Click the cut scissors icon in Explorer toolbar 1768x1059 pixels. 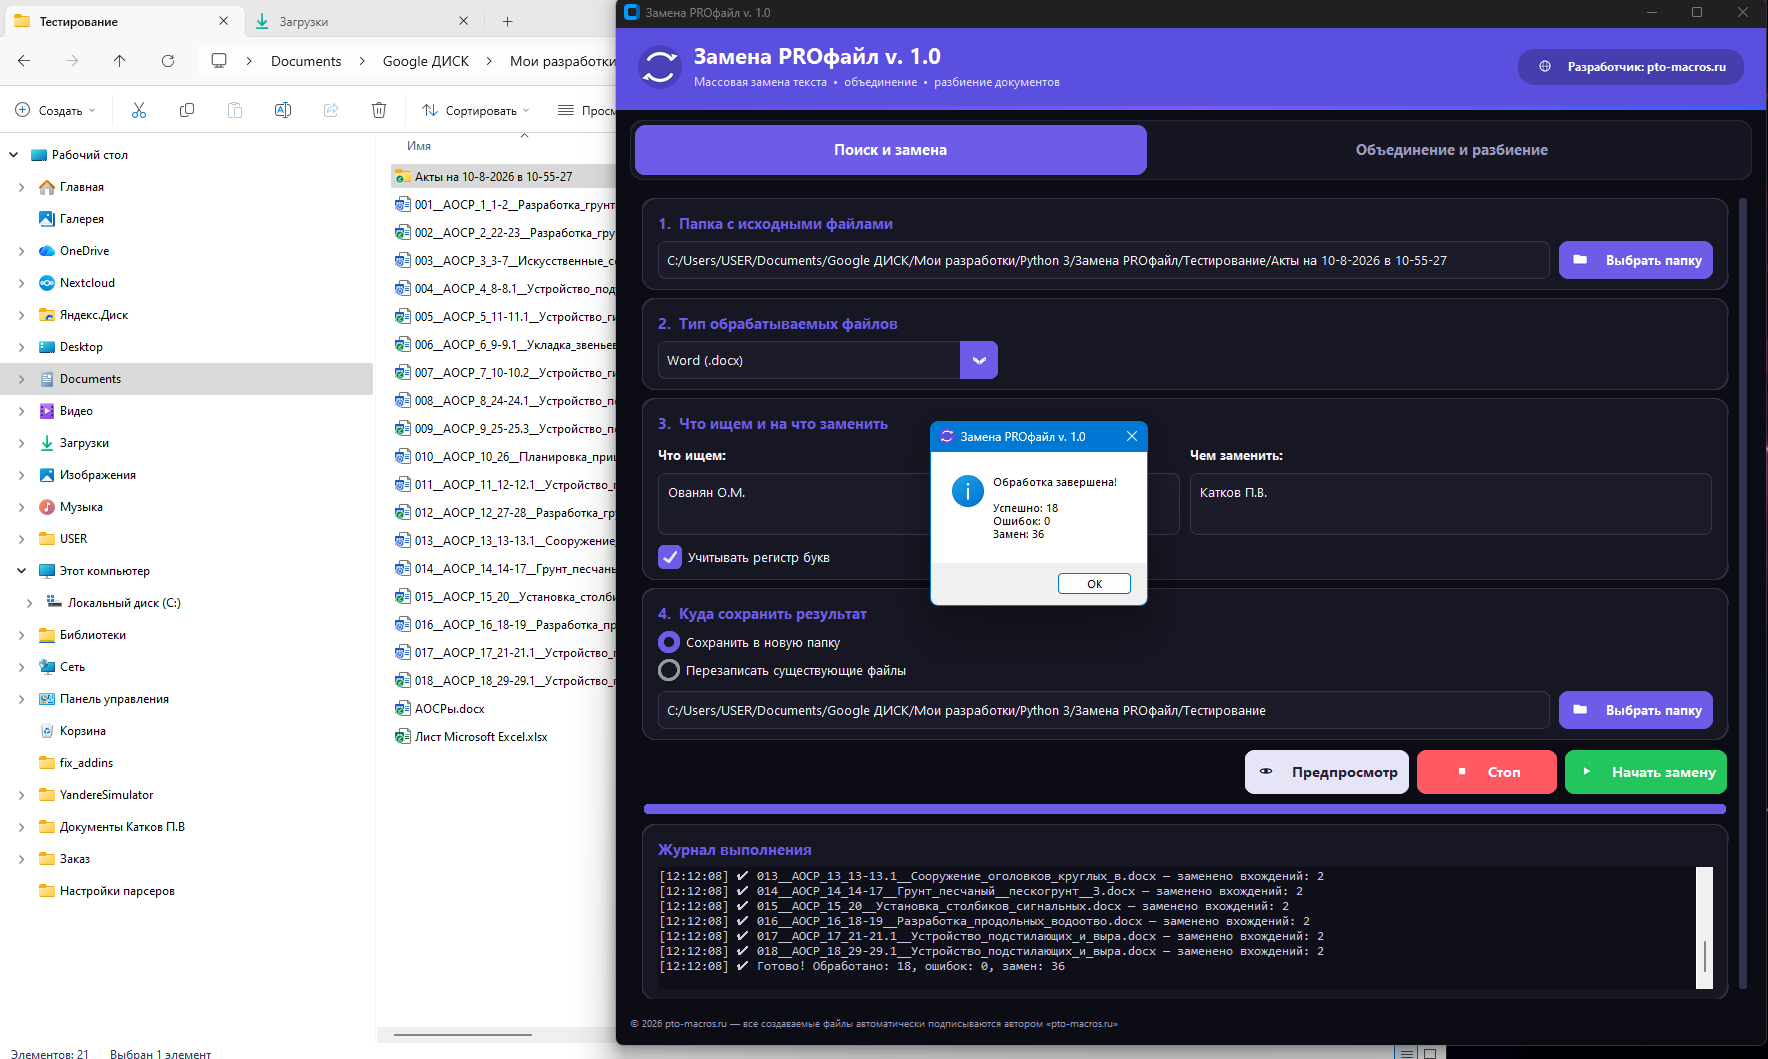coord(139,110)
